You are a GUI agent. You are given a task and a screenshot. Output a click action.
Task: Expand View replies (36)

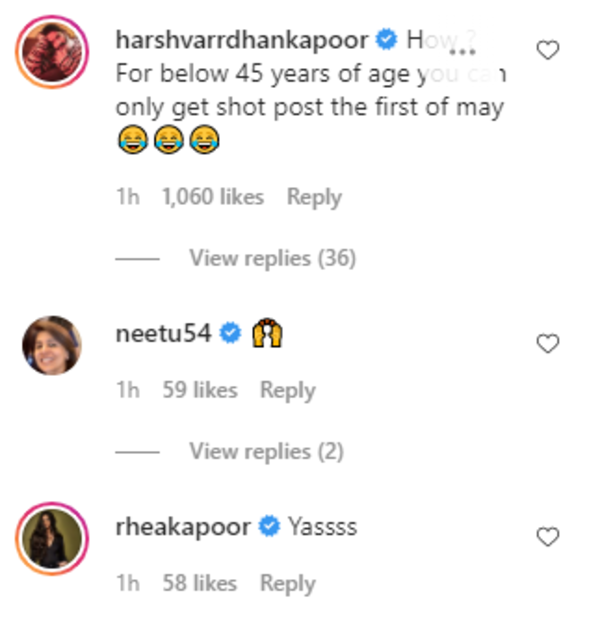click(x=272, y=258)
